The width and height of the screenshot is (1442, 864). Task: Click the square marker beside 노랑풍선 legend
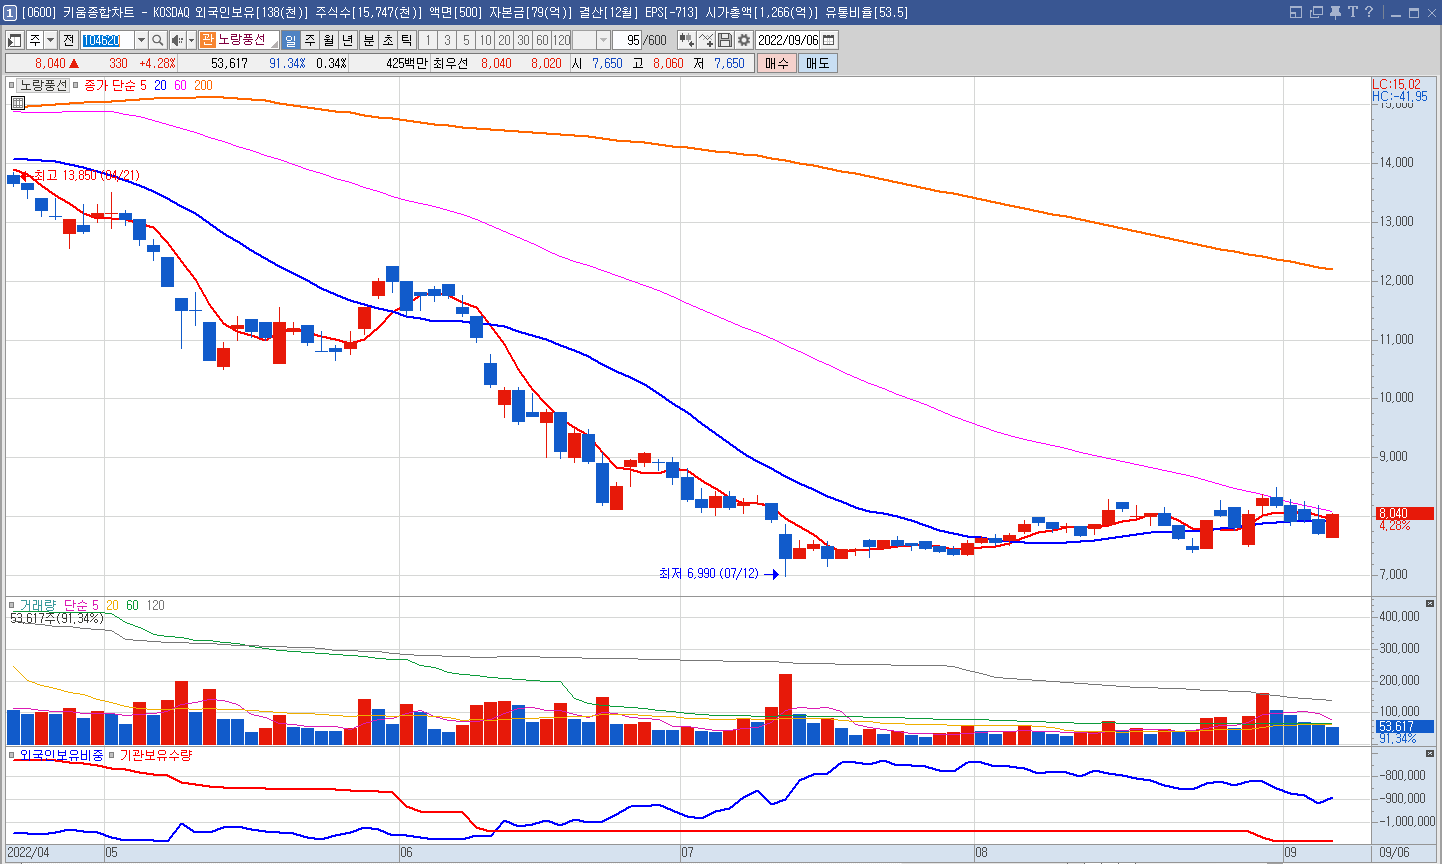tap(13, 85)
